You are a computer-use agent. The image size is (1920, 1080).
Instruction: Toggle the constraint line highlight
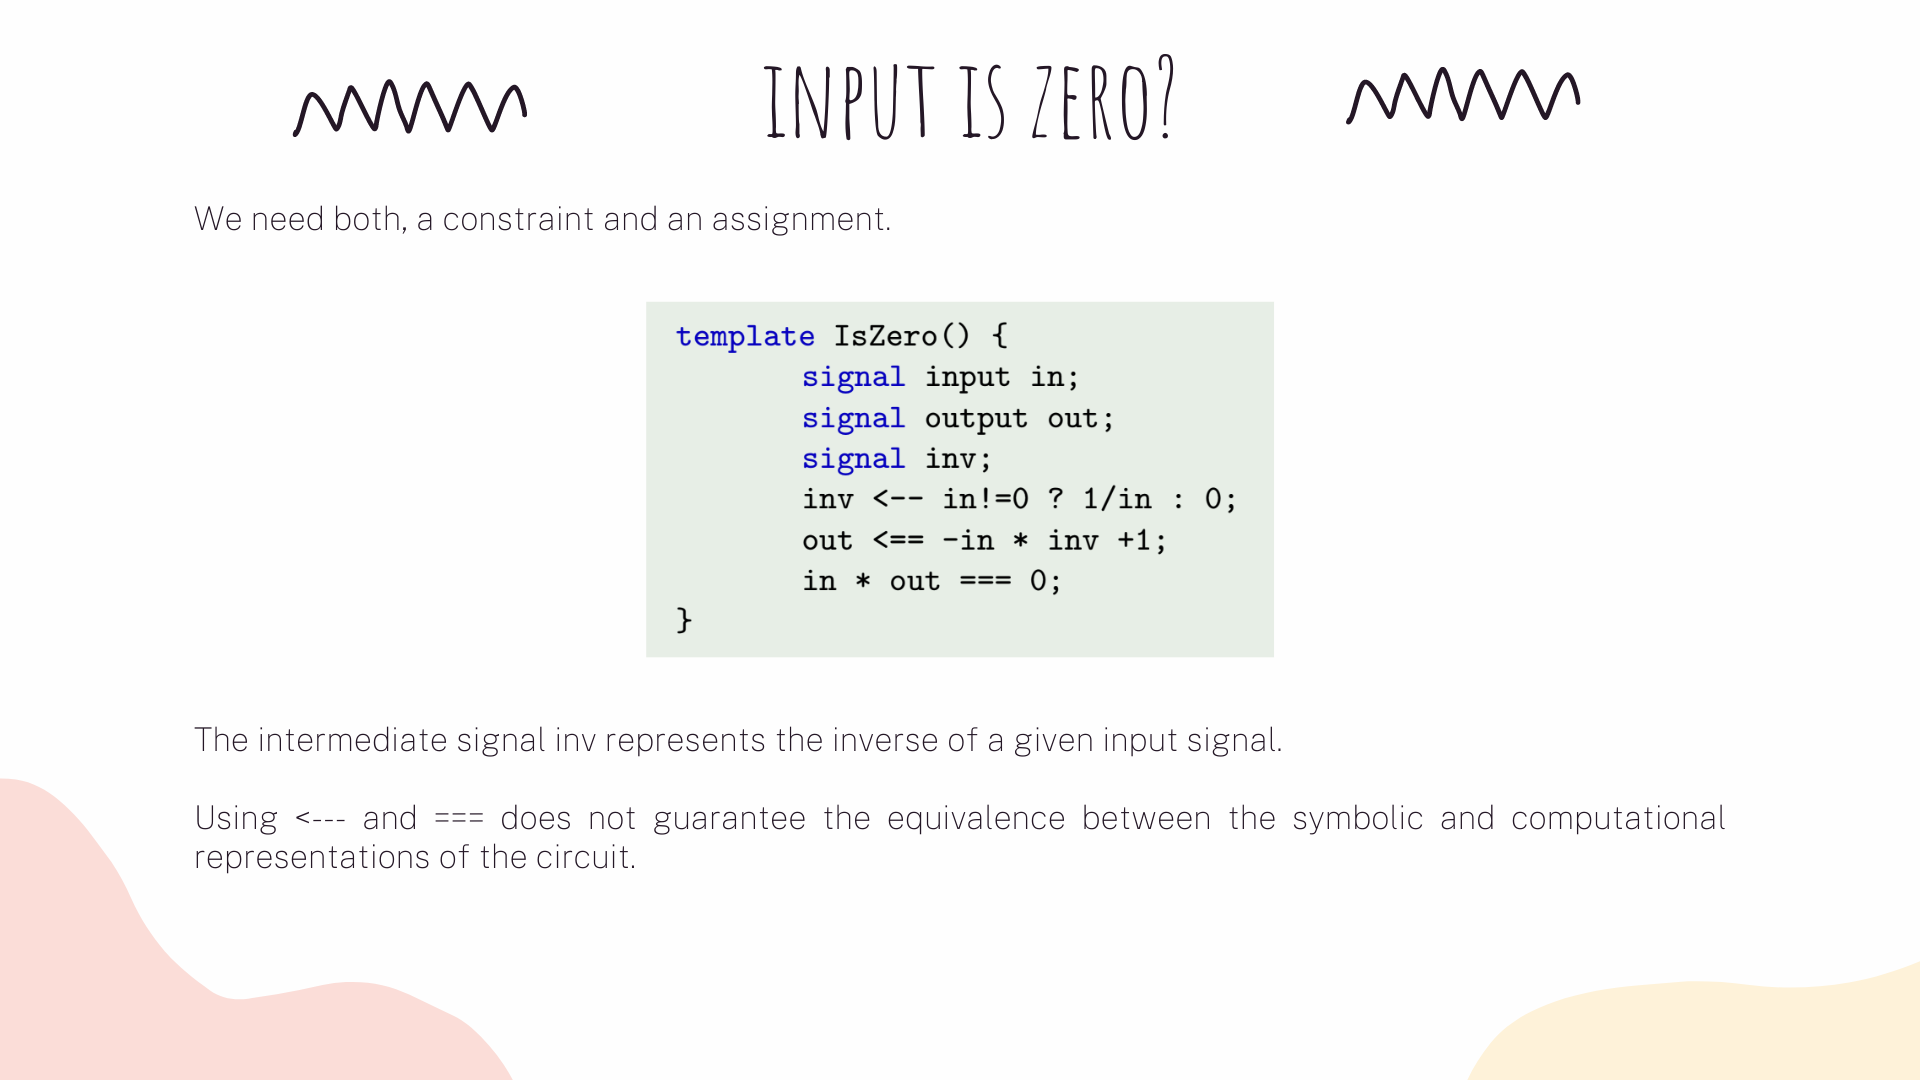click(x=932, y=580)
